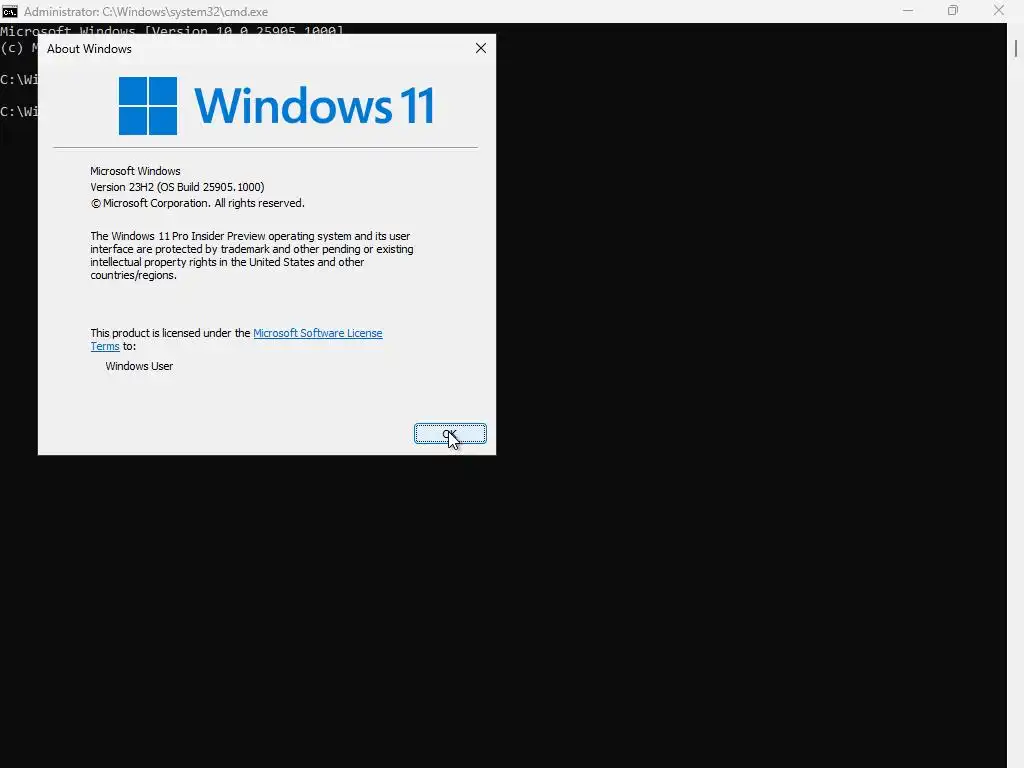The image size is (1024, 768).
Task: Close the About Windows dialog
Action: 481,48
